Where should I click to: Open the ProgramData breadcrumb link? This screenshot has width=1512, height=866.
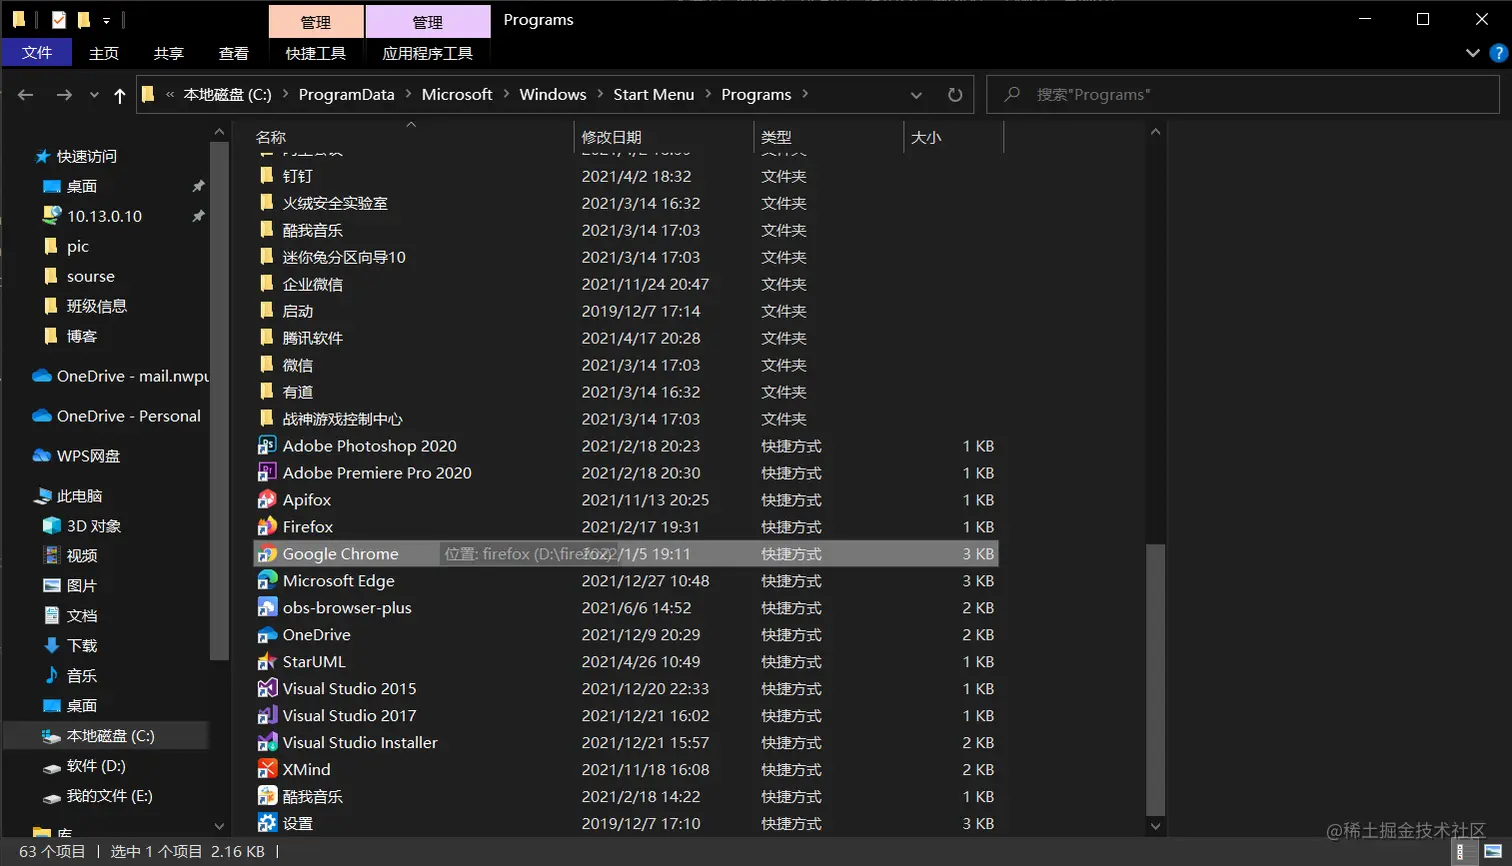347,94
